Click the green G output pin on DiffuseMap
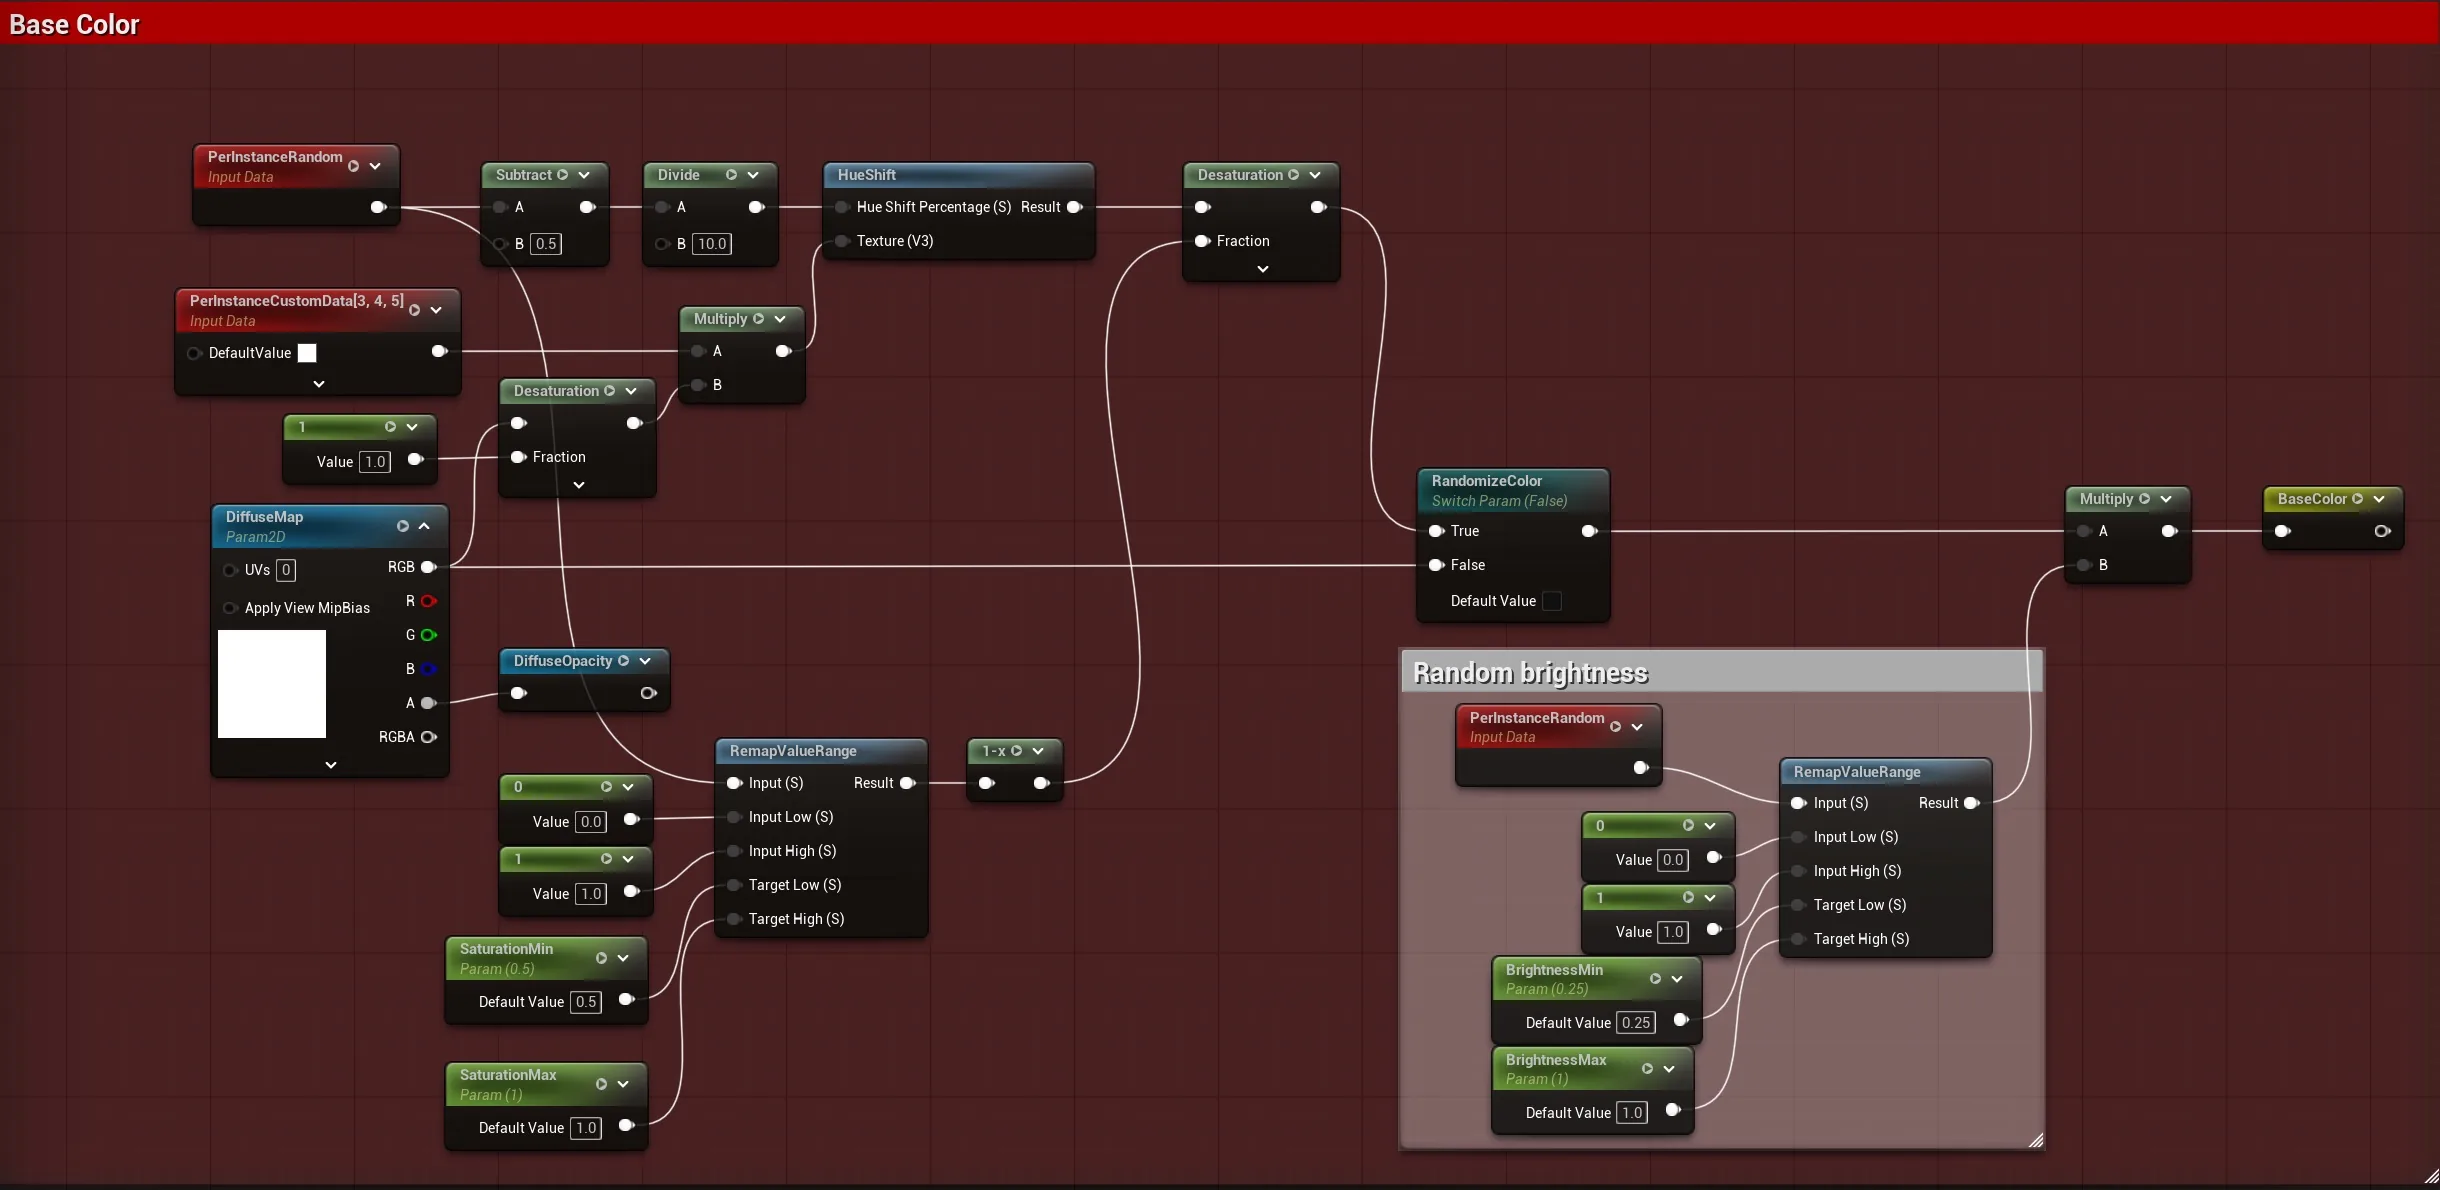The image size is (2440, 1190). tap(429, 635)
